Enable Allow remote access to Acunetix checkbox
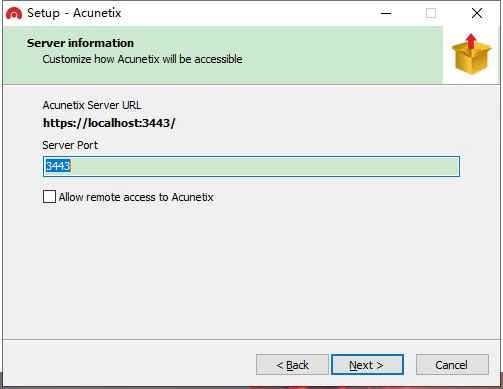Screen dimensions: 503x389 [x=49, y=197]
